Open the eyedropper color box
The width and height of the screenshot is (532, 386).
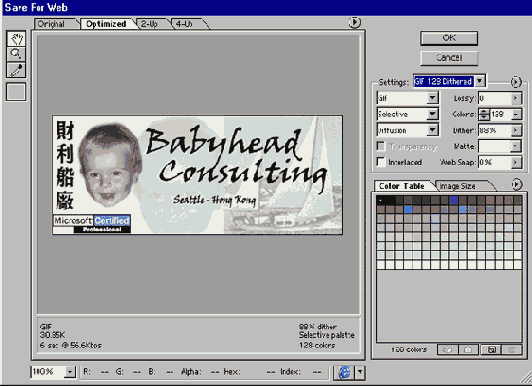coord(16,92)
